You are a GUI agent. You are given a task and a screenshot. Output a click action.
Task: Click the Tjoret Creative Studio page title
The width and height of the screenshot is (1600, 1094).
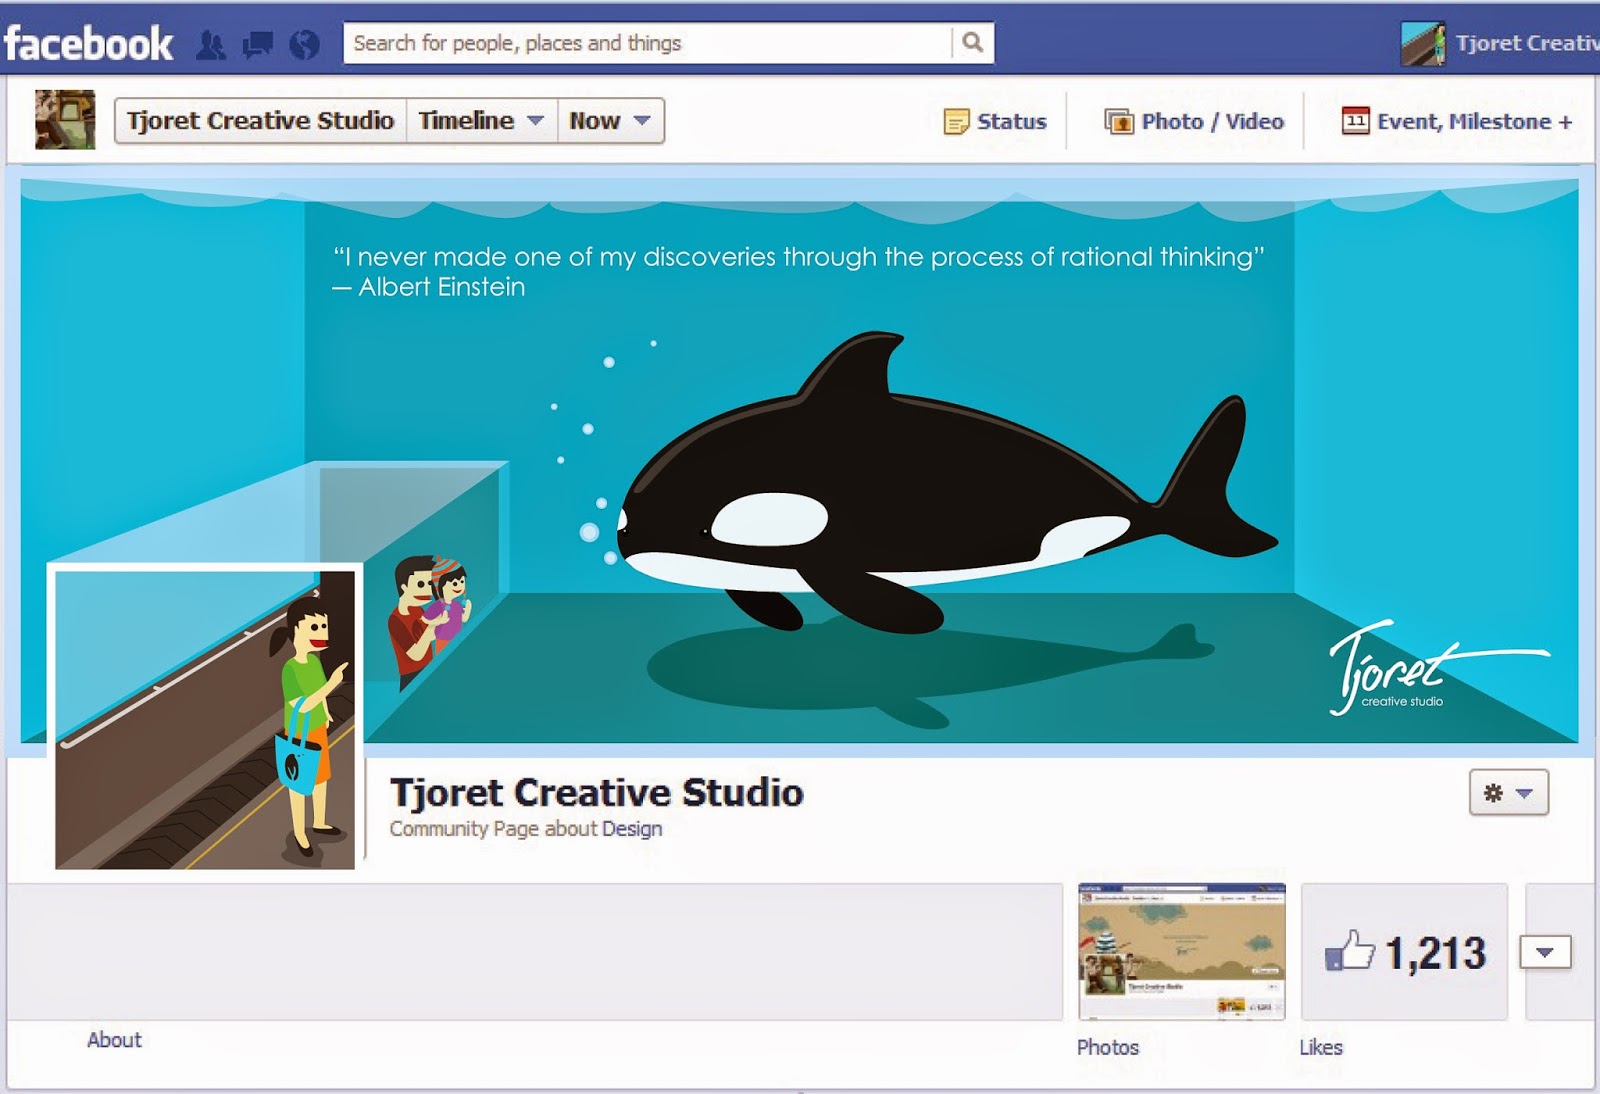597,792
